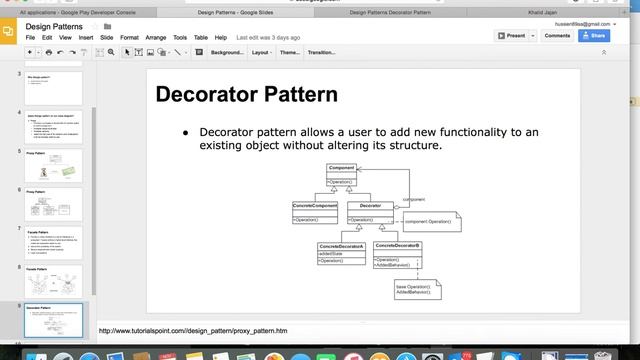Viewport: 640px width, 360px height.
Task: Select the UML decorator diagram image
Action: click(x=377, y=231)
